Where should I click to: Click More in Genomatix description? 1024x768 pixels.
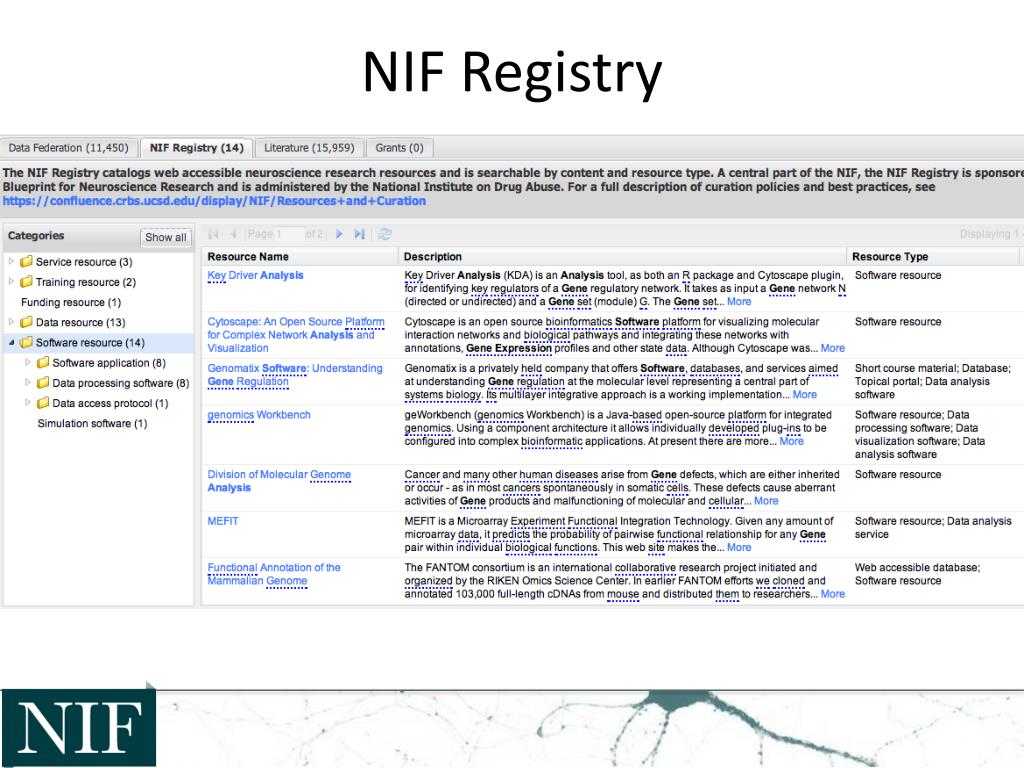coord(805,394)
